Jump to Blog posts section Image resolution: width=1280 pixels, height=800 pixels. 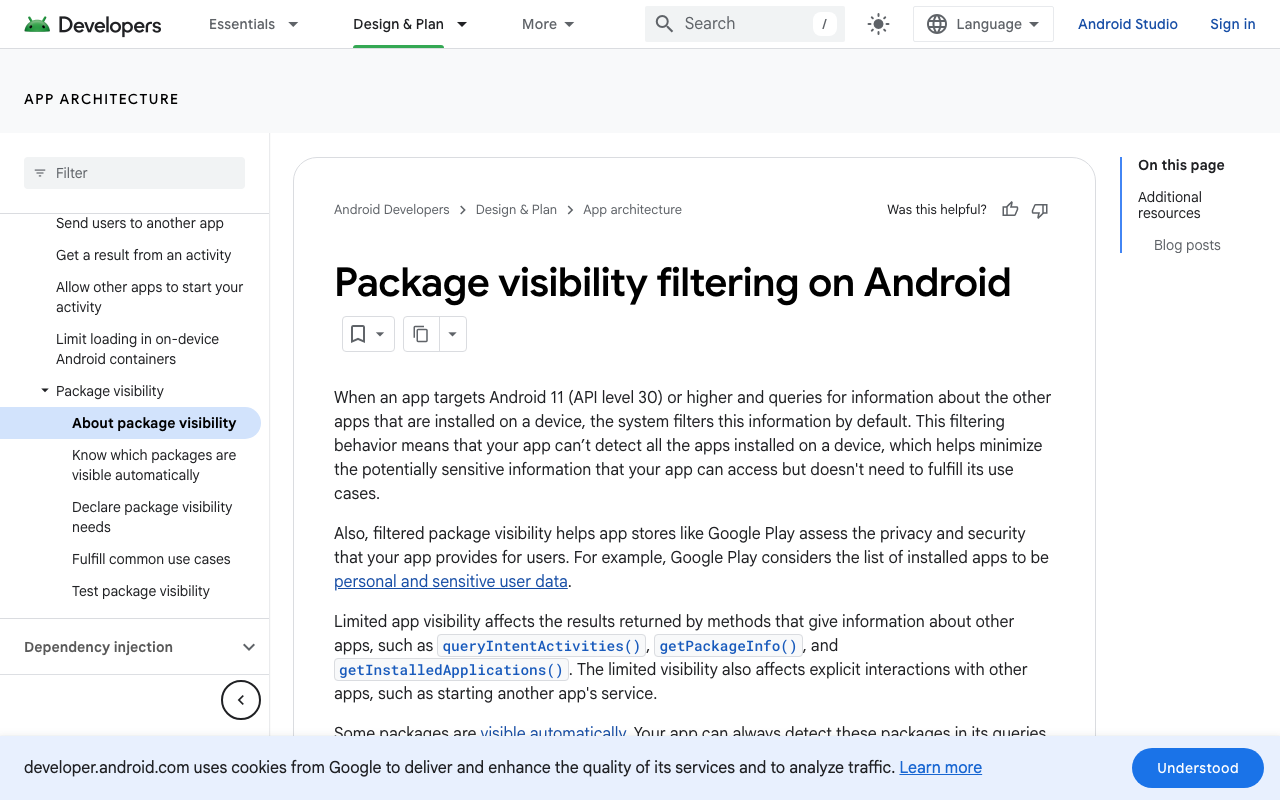[x=1187, y=245]
